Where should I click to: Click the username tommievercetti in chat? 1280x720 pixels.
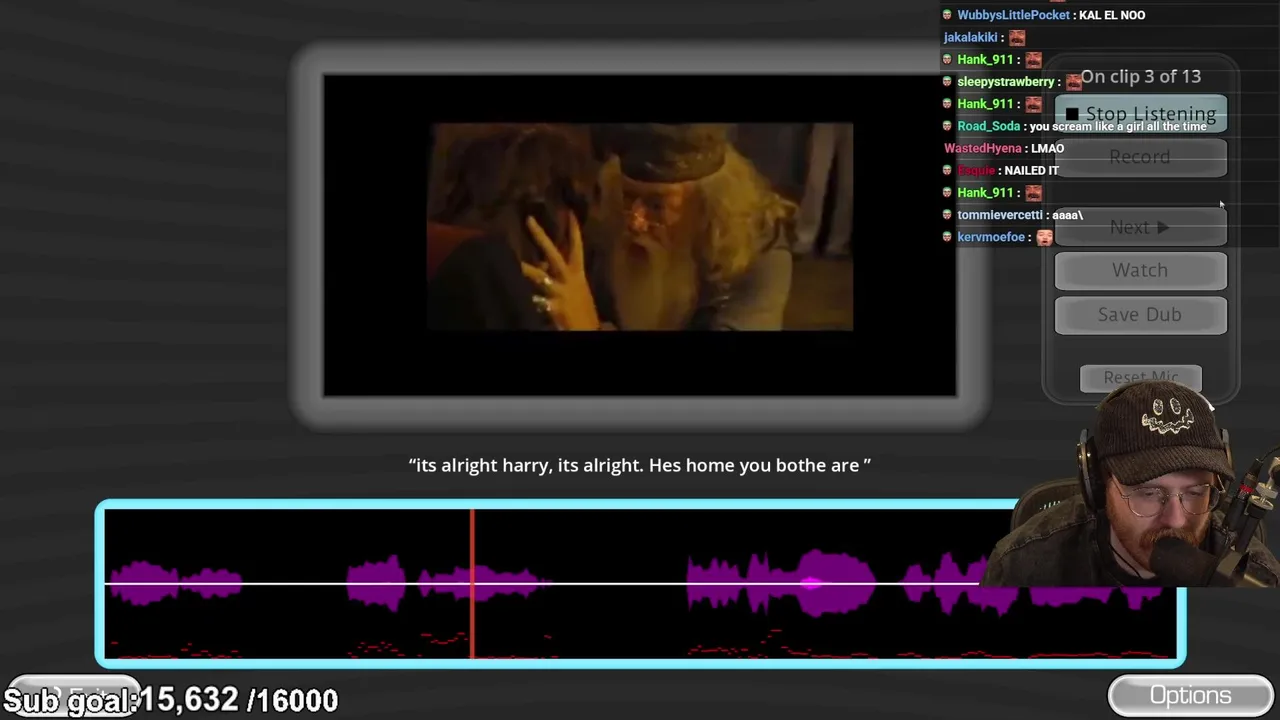pyautogui.click(x=999, y=215)
